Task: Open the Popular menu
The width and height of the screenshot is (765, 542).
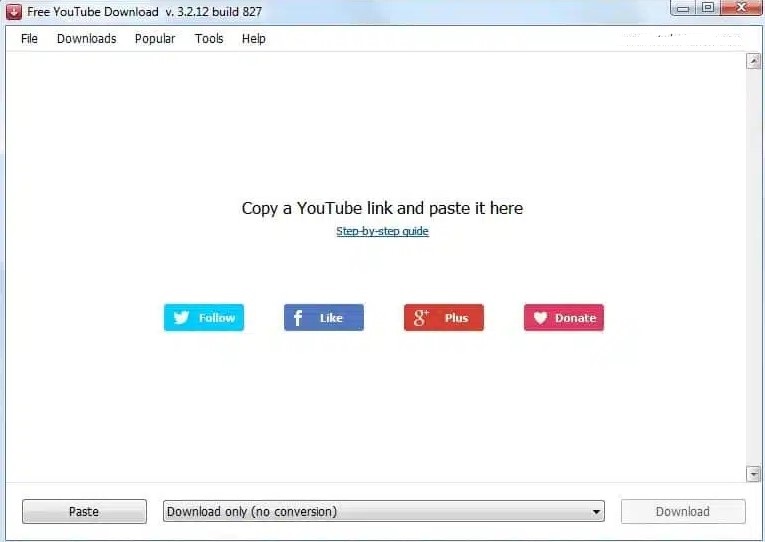Action: (x=155, y=39)
